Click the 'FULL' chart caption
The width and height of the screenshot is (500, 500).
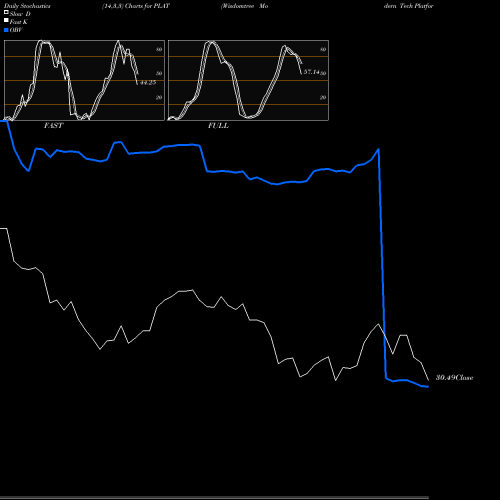pyautogui.click(x=218, y=126)
